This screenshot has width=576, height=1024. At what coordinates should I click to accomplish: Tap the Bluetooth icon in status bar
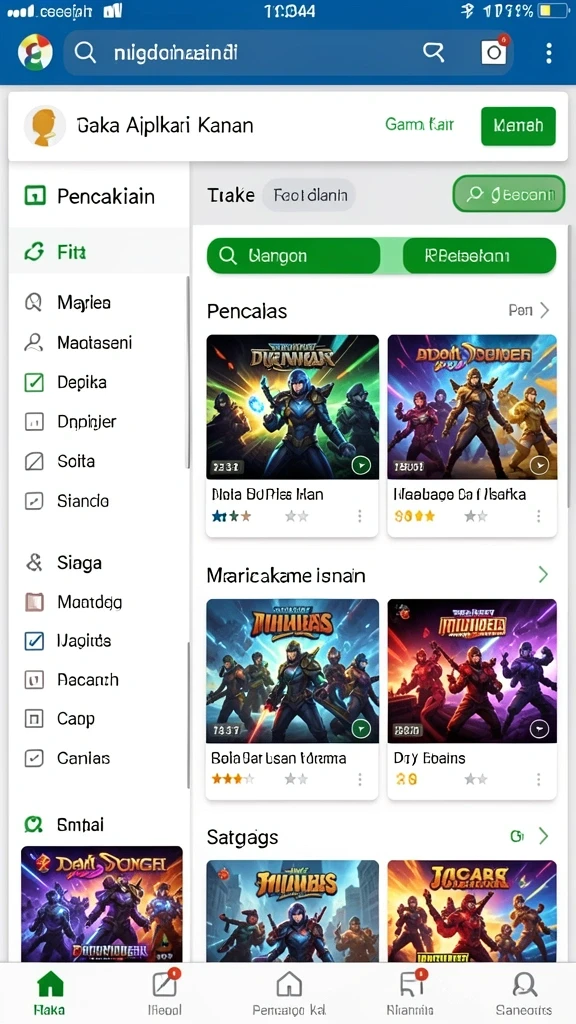[x=467, y=10]
